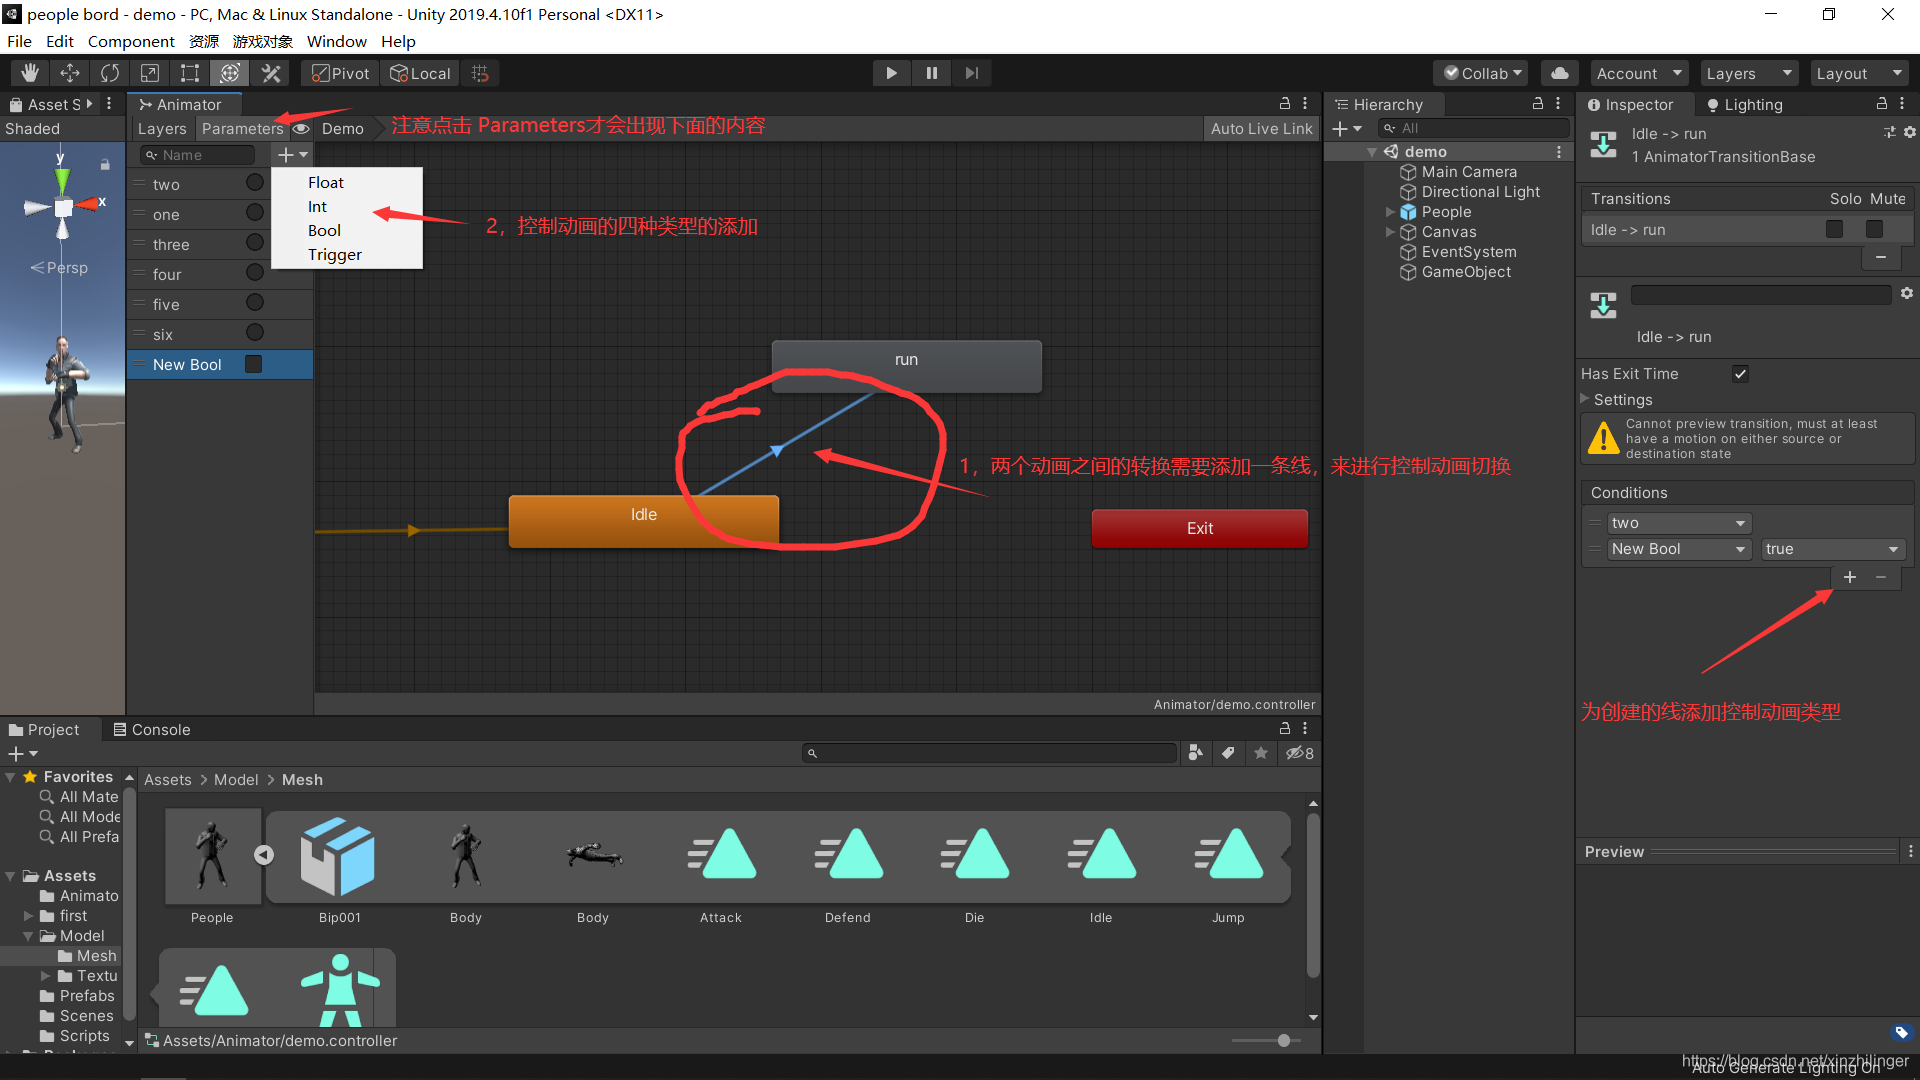Remove transition with minus button
The height and width of the screenshot is (1080, 1920).
pos(1880,257)
